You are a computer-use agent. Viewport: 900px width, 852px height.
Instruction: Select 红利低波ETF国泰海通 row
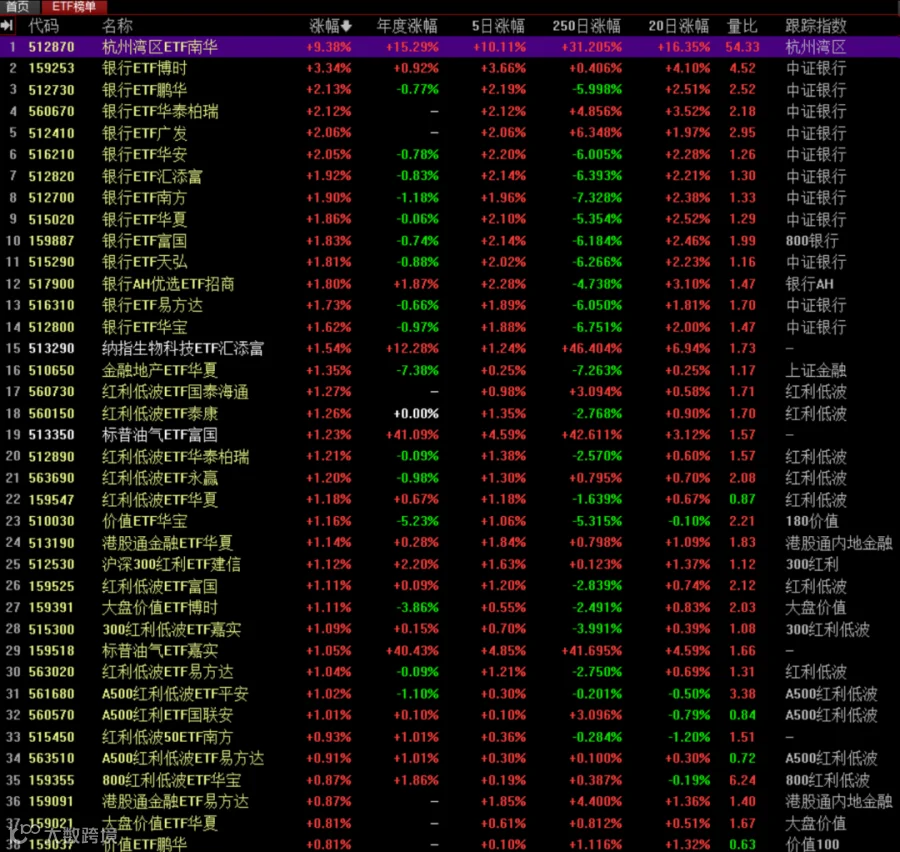(x=450, y=392)
